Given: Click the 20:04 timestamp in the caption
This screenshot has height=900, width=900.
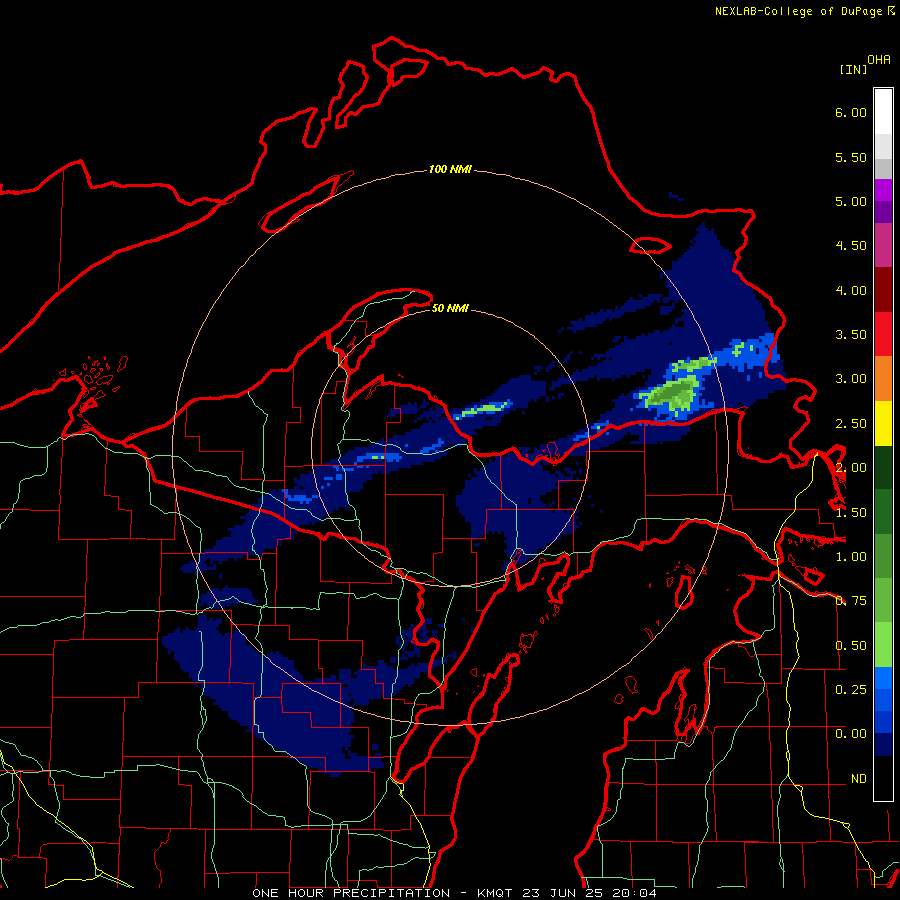Looking at the screenshot, I should [x=634, y=893].
